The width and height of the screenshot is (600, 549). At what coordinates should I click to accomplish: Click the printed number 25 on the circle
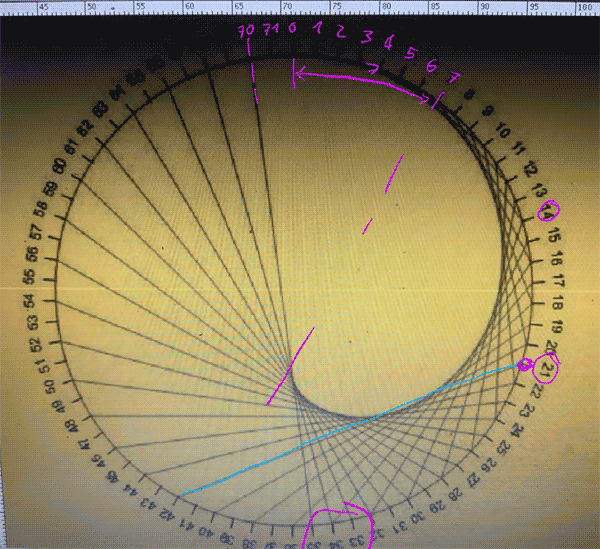point(504,447)
